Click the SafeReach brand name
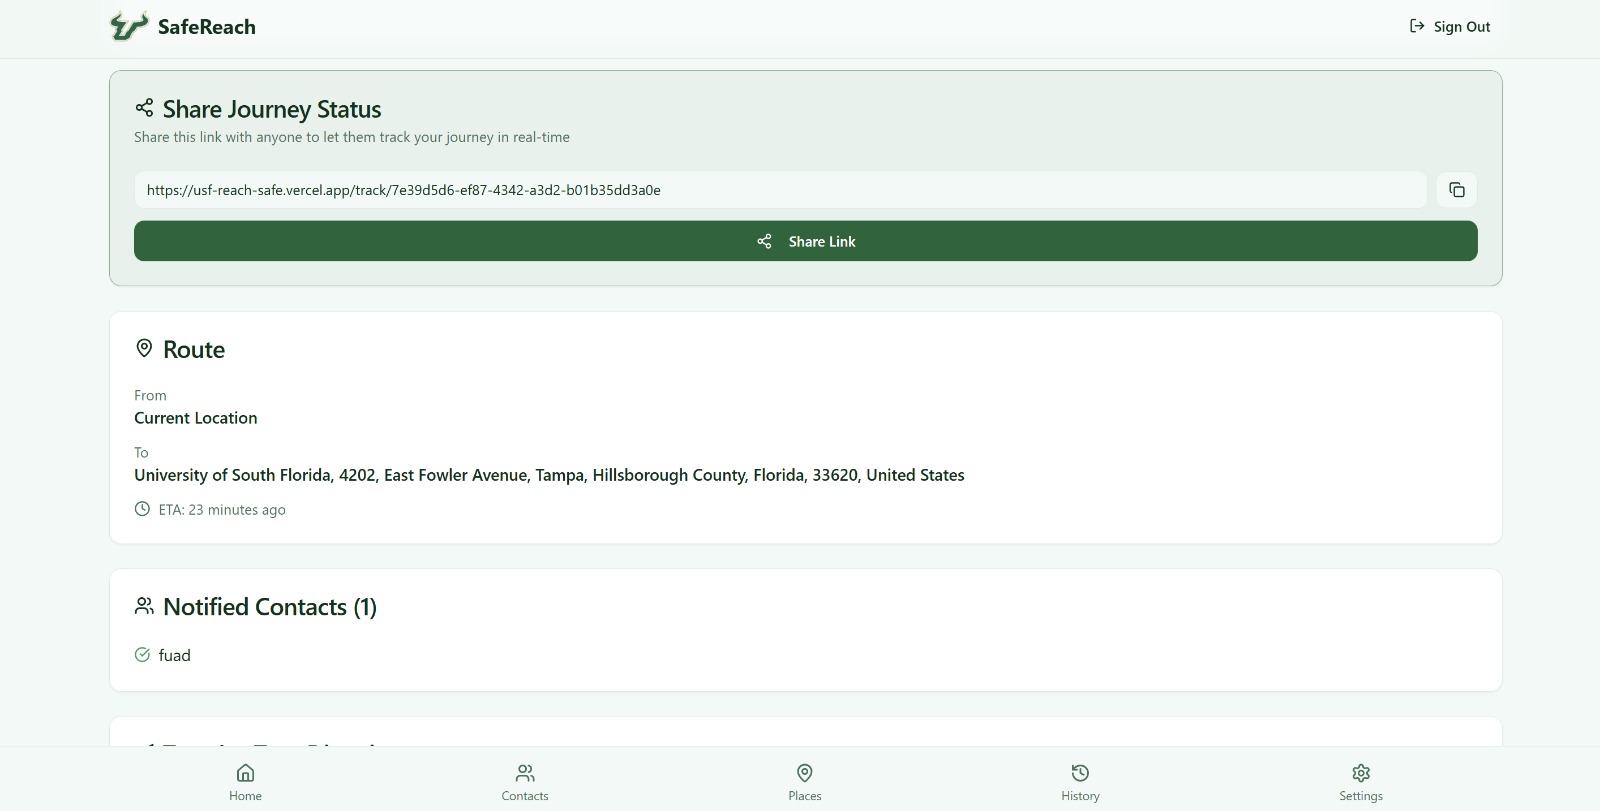Screen dimensions: 1600x811 click(207, 27)
